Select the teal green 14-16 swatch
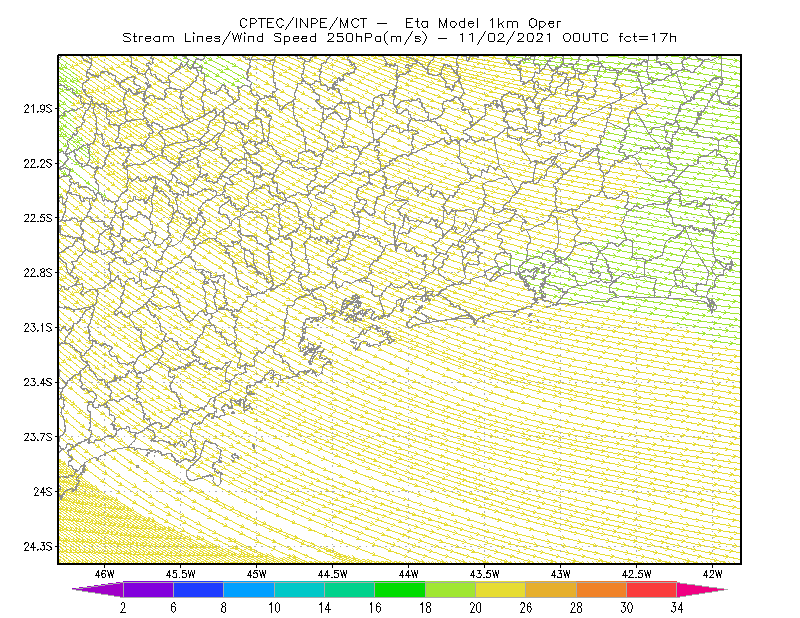Viewport: 800px width, 618px height. coord(349,589)
